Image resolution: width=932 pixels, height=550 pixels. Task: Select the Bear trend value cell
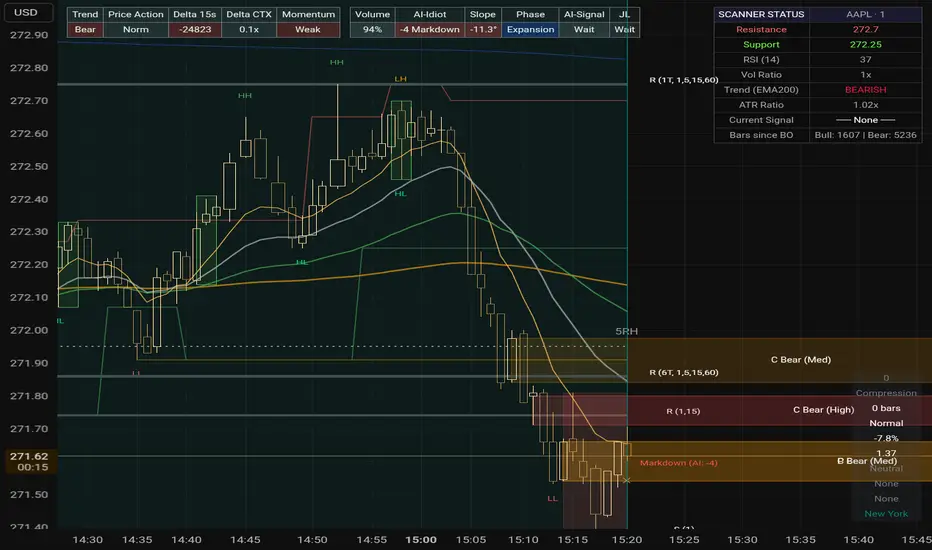(85, 30)
